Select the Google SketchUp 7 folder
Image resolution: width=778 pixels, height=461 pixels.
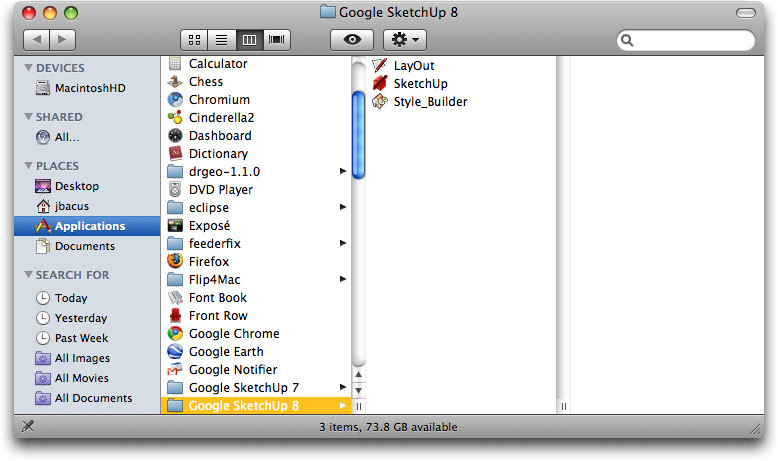(x=256, y=387)
